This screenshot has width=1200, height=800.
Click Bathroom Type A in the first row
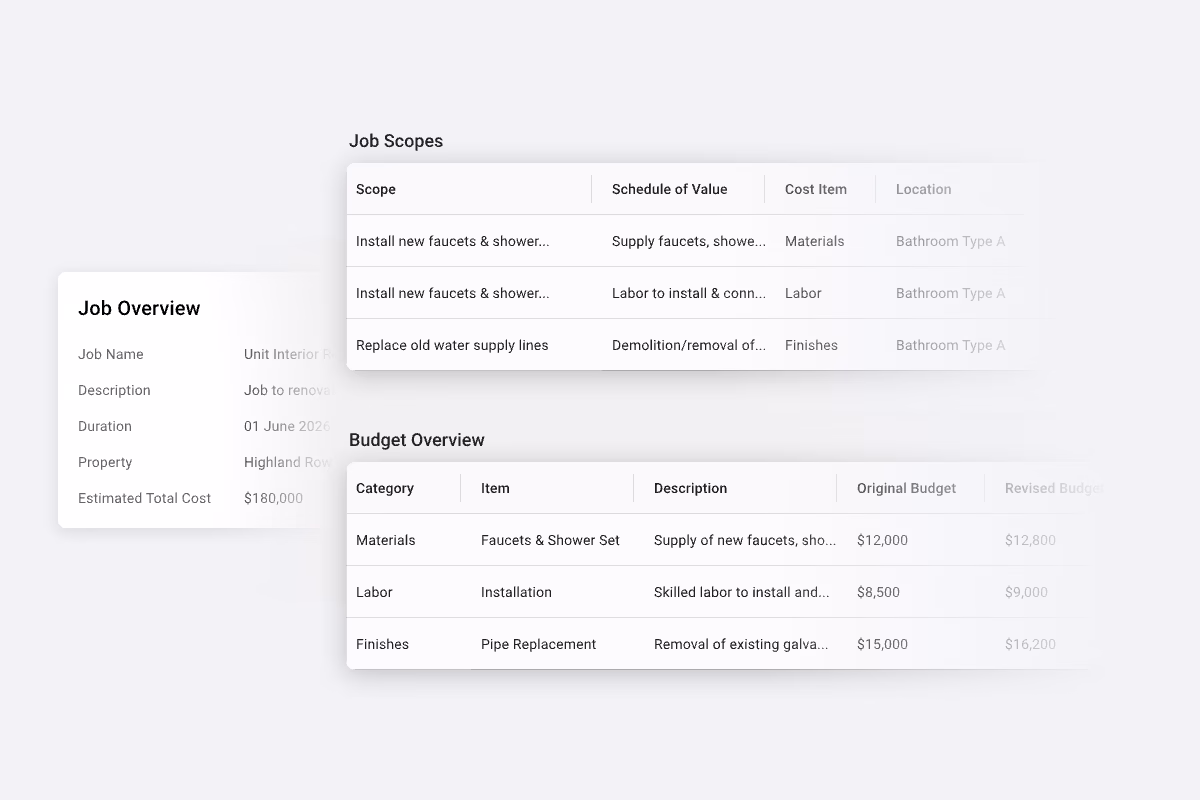click(950, 241)
